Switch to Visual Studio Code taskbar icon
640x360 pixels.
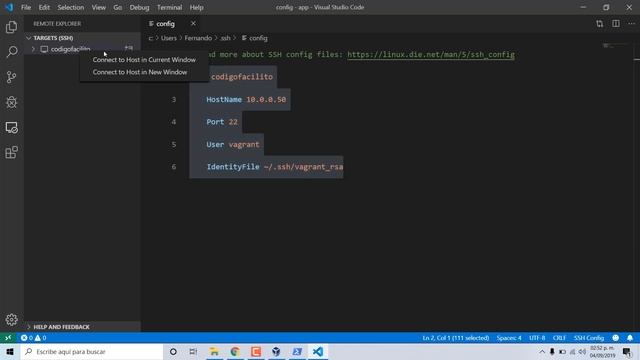(318, 351)
